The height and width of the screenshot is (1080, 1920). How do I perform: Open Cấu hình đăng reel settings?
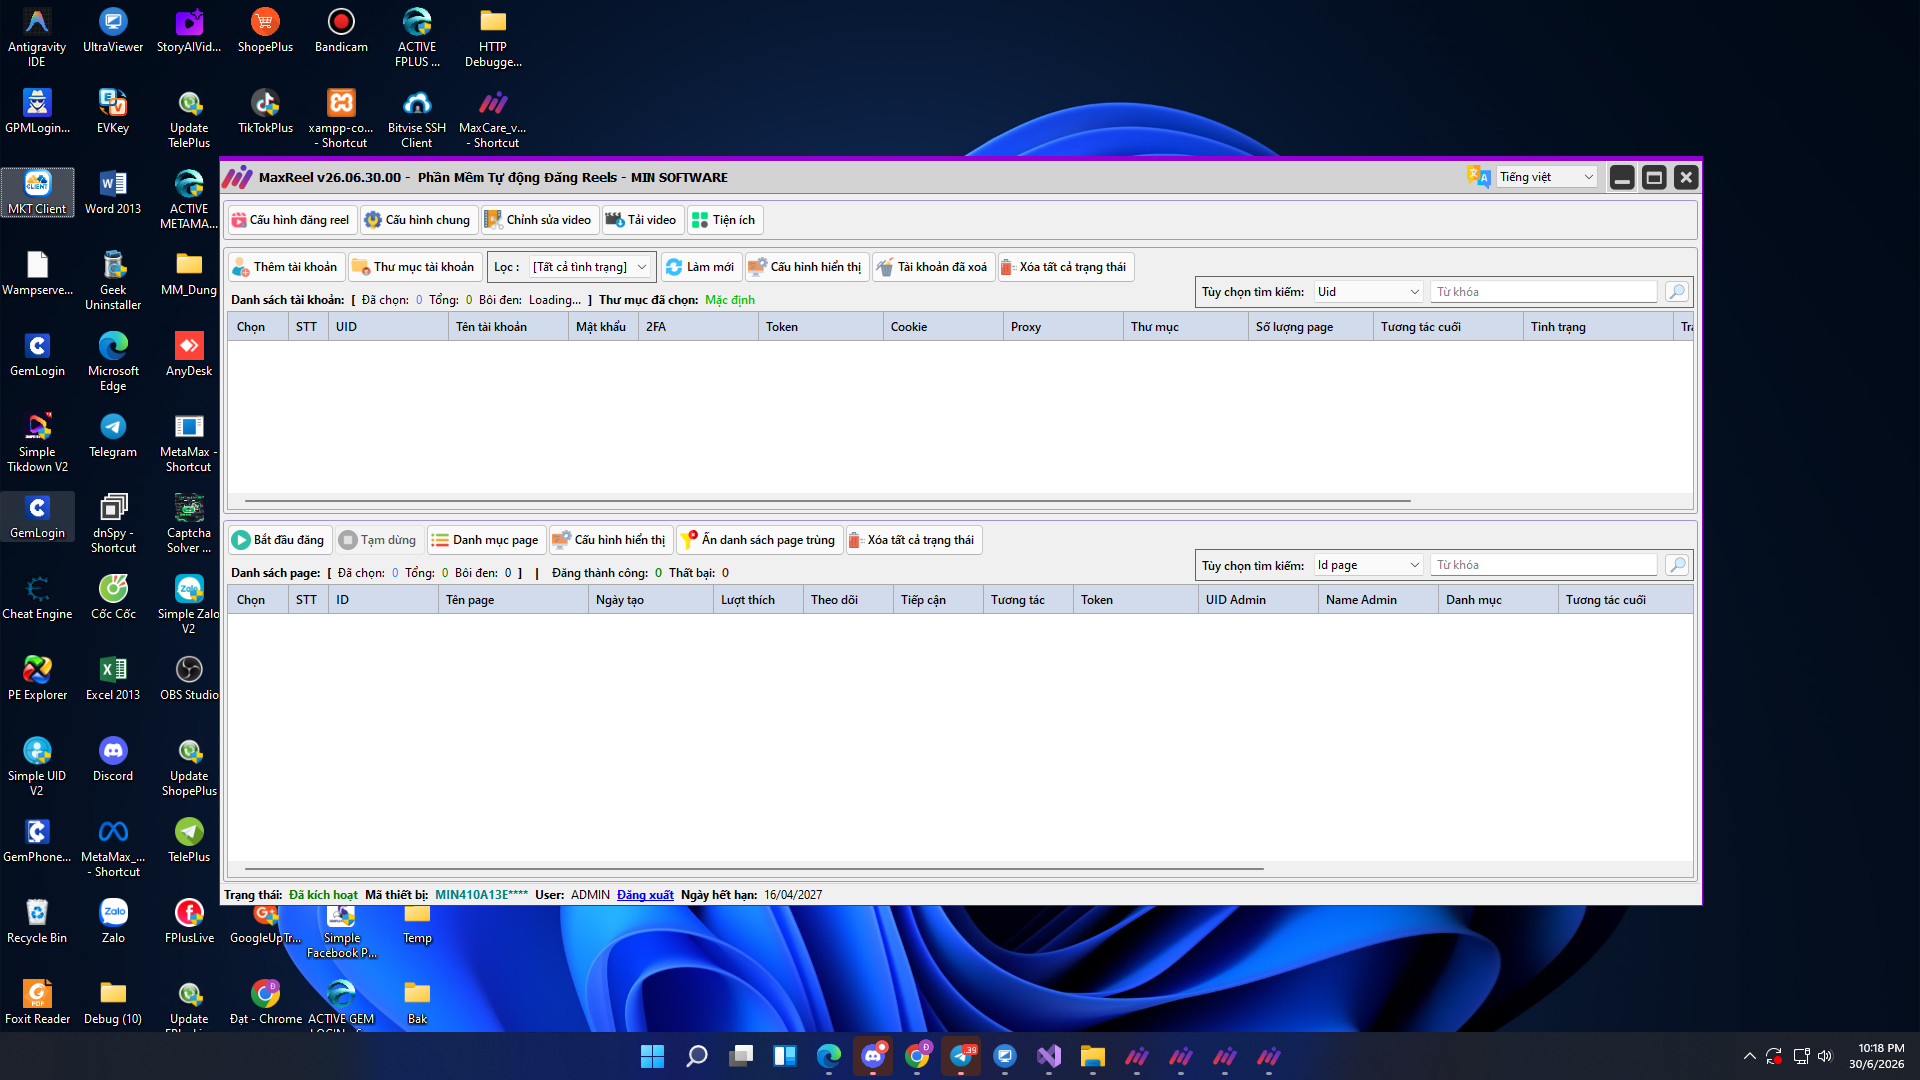pos(291,220)
